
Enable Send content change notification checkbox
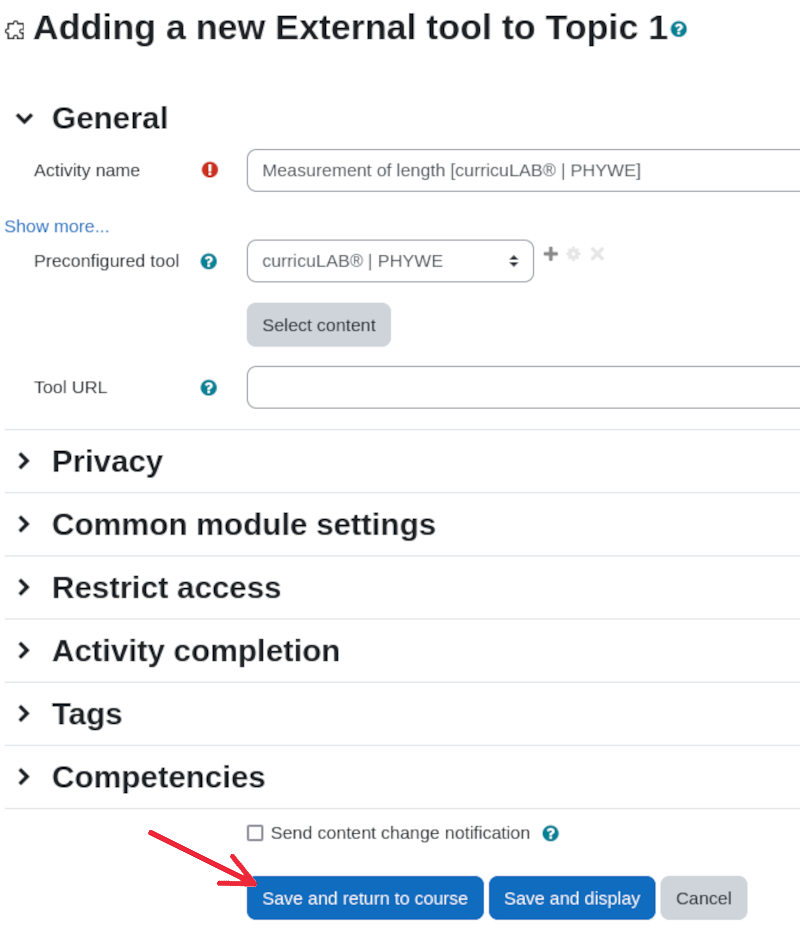click(x=255, y=833)
